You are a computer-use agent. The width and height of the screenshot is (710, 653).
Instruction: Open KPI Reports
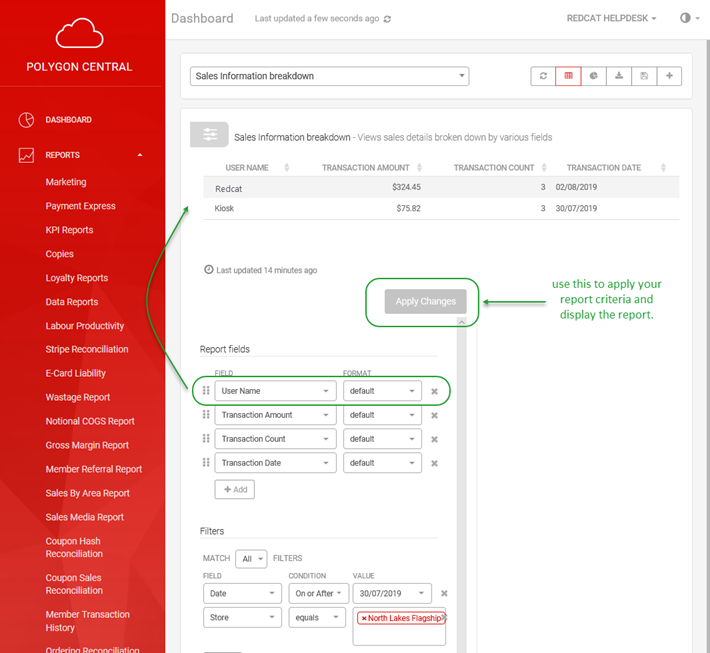pos(69,230)
